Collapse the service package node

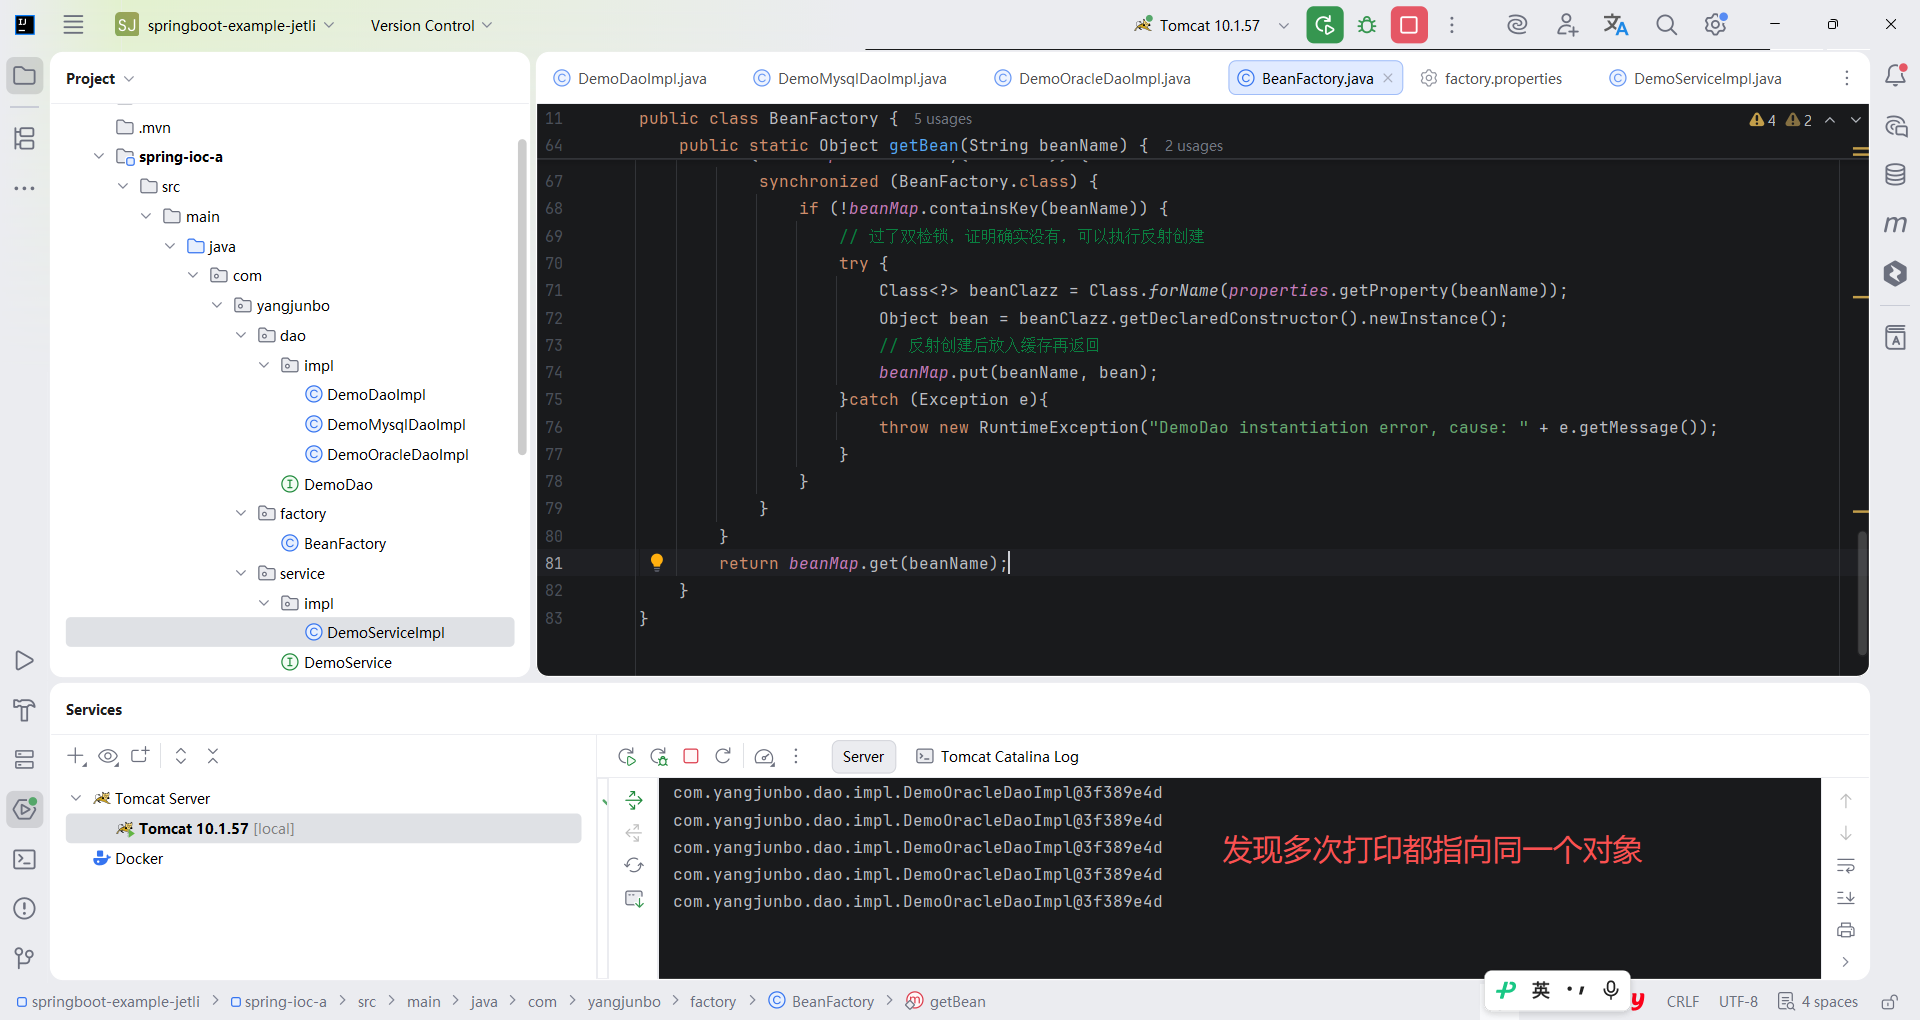coord(241,573)
